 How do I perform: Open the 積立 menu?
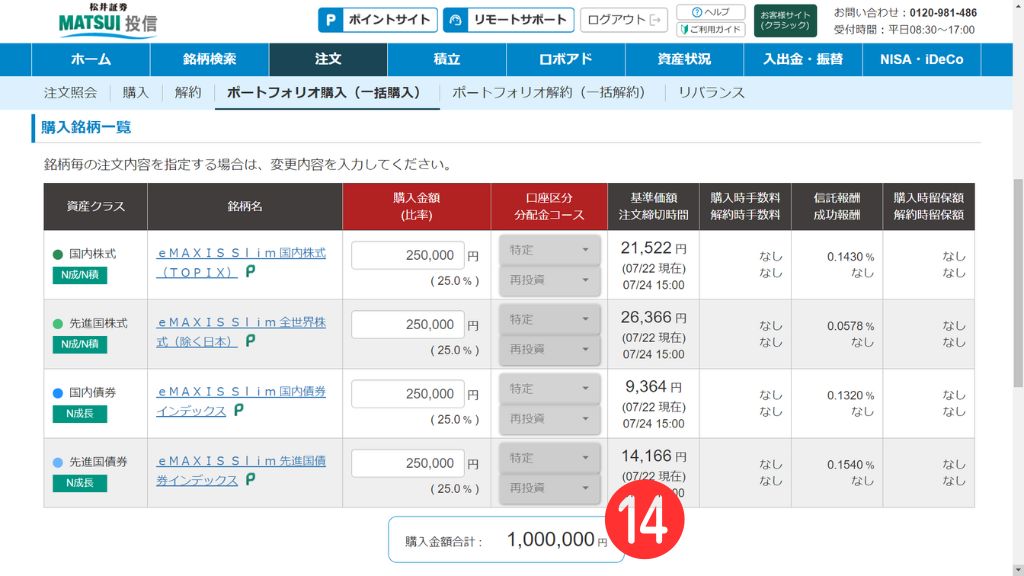(447, 59)
